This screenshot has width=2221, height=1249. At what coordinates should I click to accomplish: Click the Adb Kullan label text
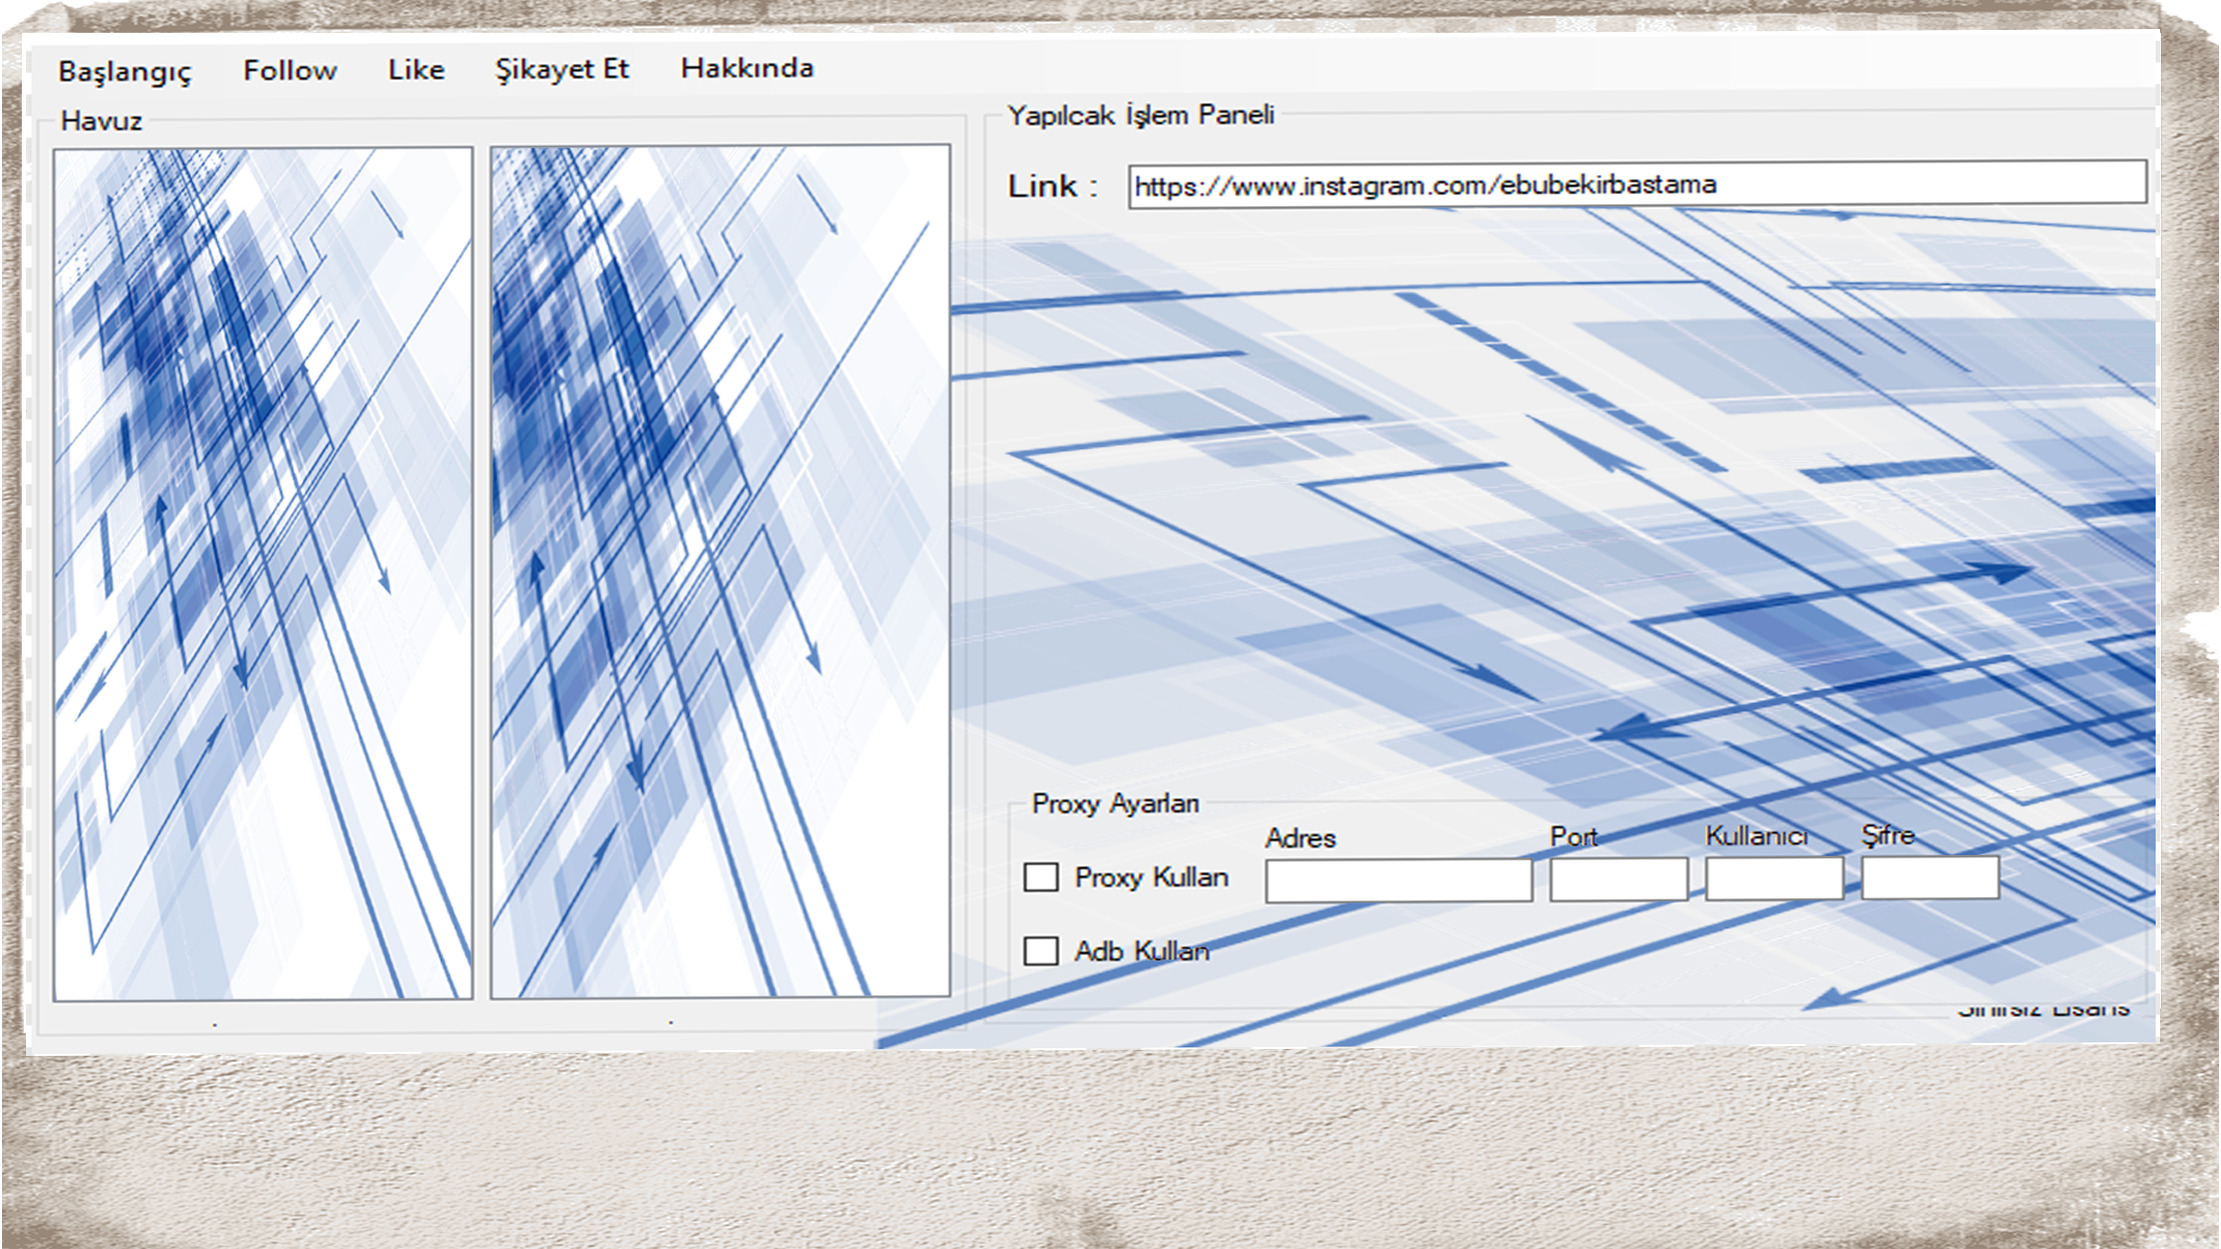click(x=1142, y=951)
